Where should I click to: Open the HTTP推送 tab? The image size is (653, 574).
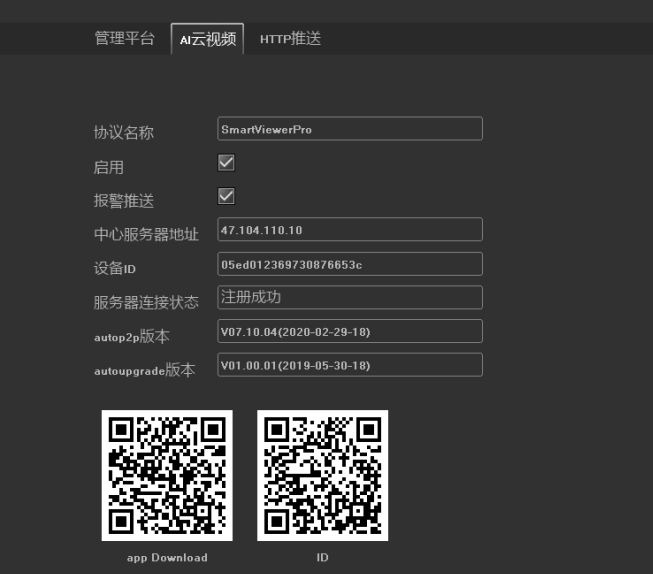click(x=290, y=38)
